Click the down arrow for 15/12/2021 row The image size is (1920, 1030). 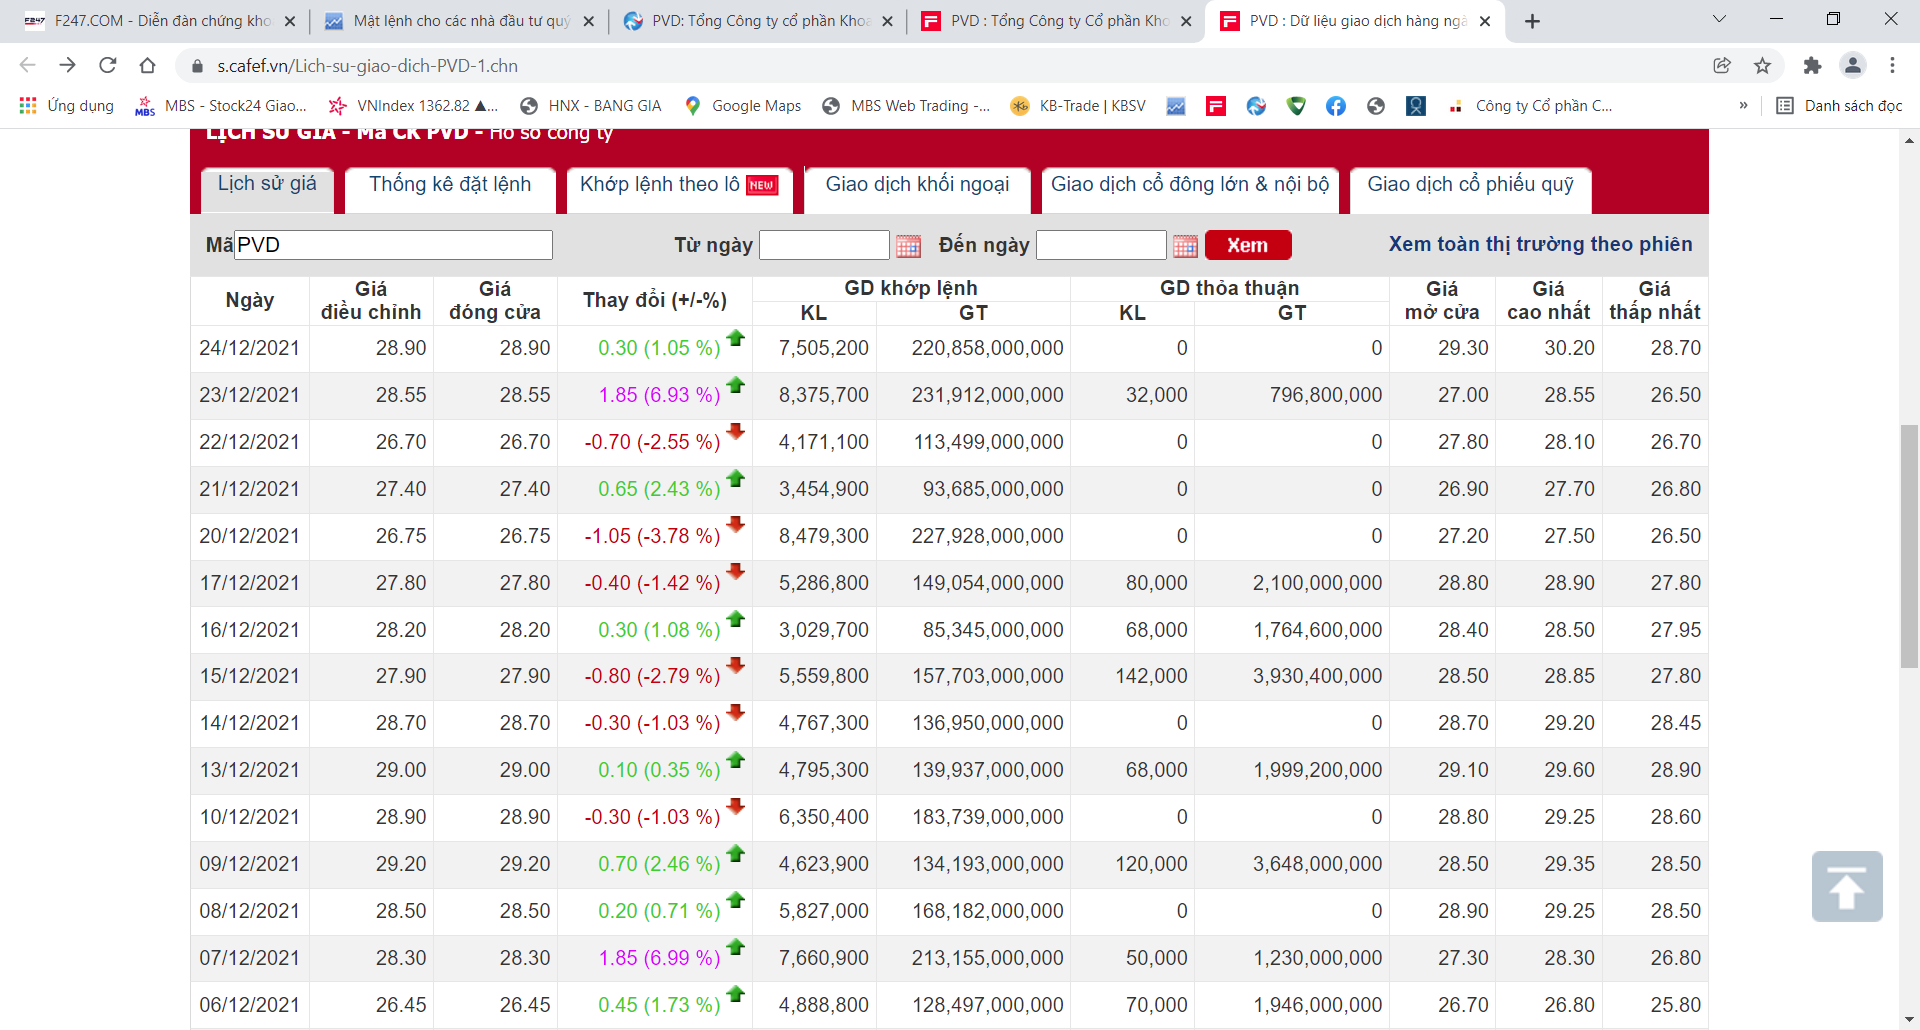pyautogui.click(x=736, y=666)
